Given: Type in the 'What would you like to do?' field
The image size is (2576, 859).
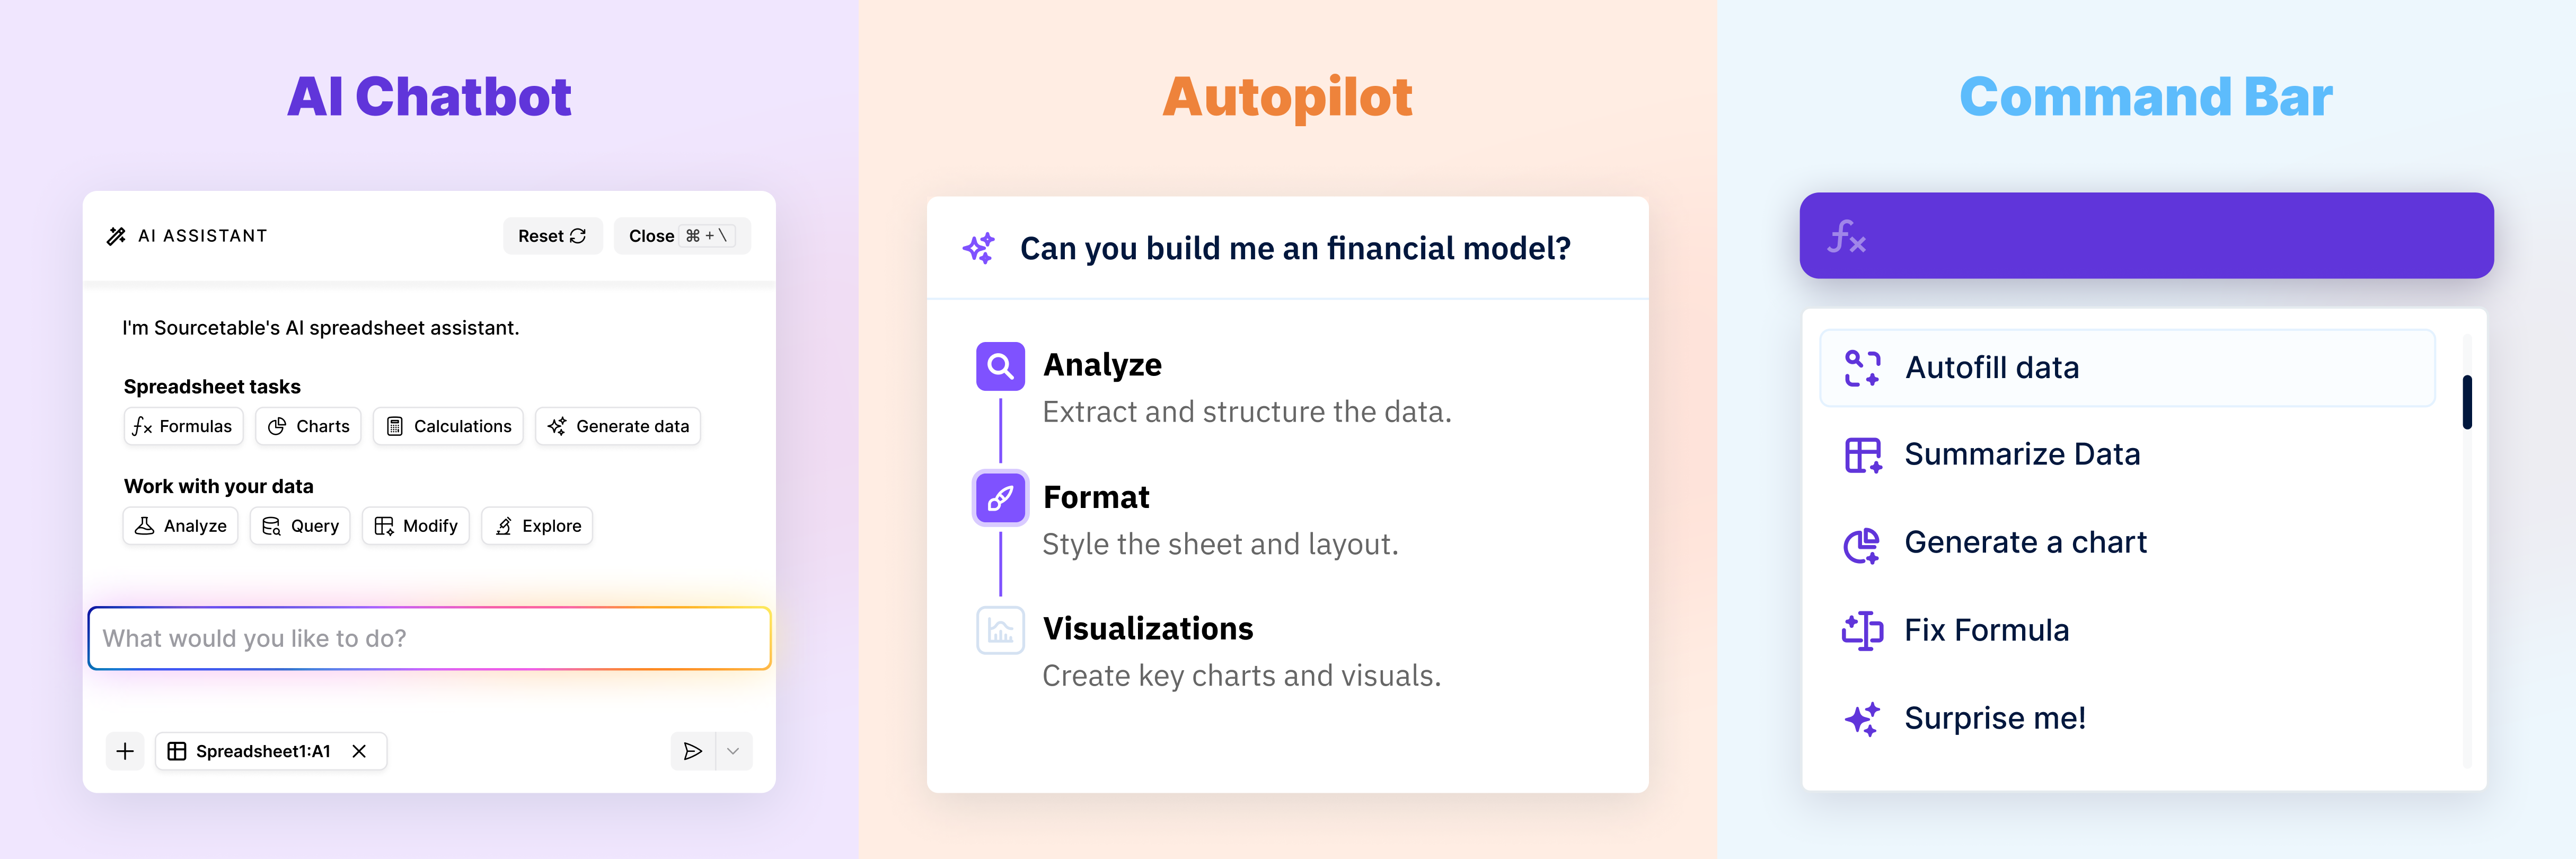Looking at the screenshot, I should tap(429, 638).
